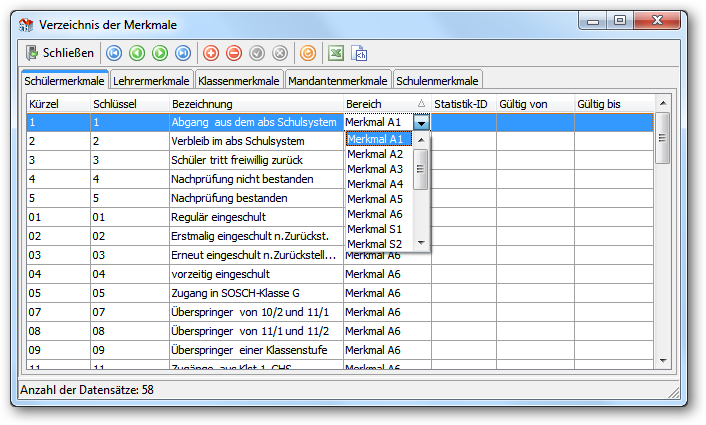Click the HTML export document icon

tap(359, 53)
